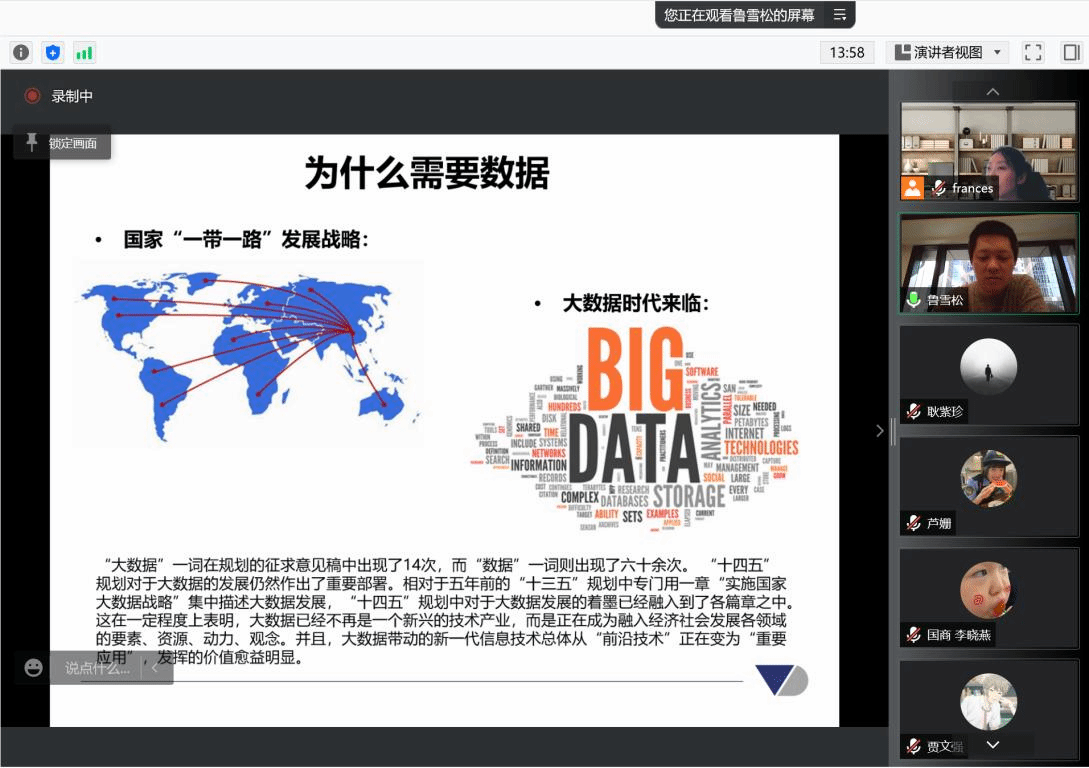Click the meeting info icon
The width and height of the screenshot is (1089, 768).
21,52
